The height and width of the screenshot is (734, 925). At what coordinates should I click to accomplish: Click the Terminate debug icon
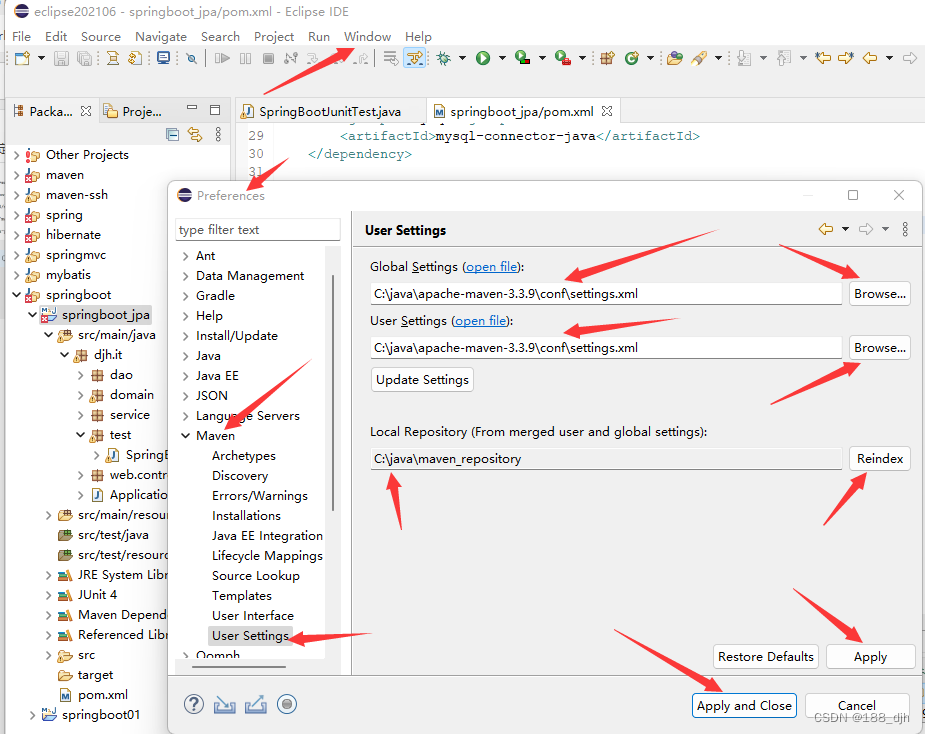pyautogui.click(x=268, y=58)
